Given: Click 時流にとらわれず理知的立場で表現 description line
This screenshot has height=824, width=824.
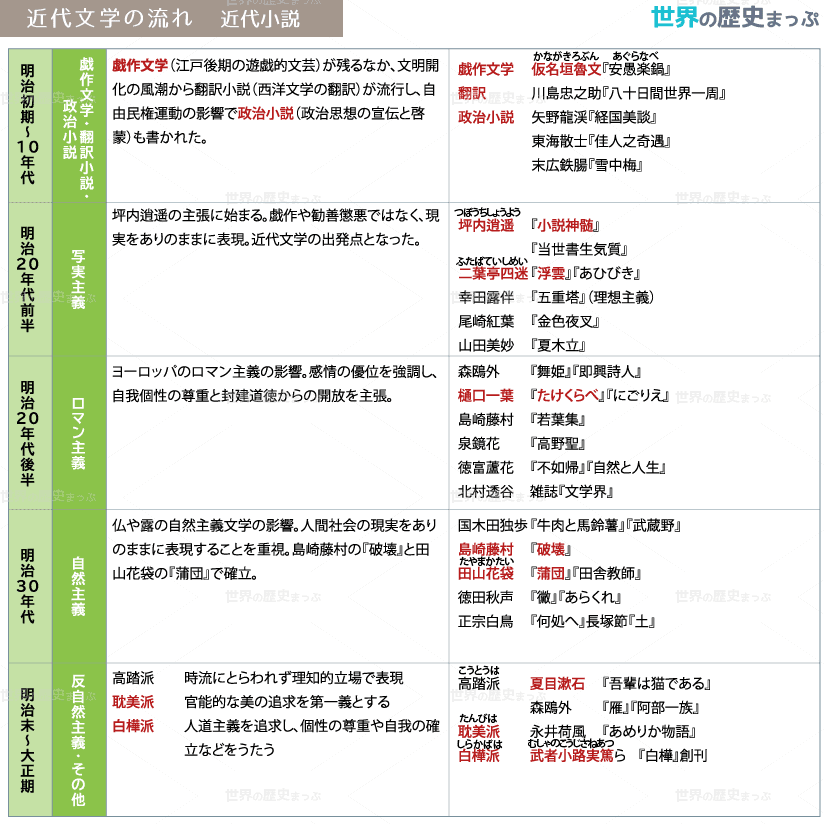Looking at the screenshot, I should [x=294, y=678].
